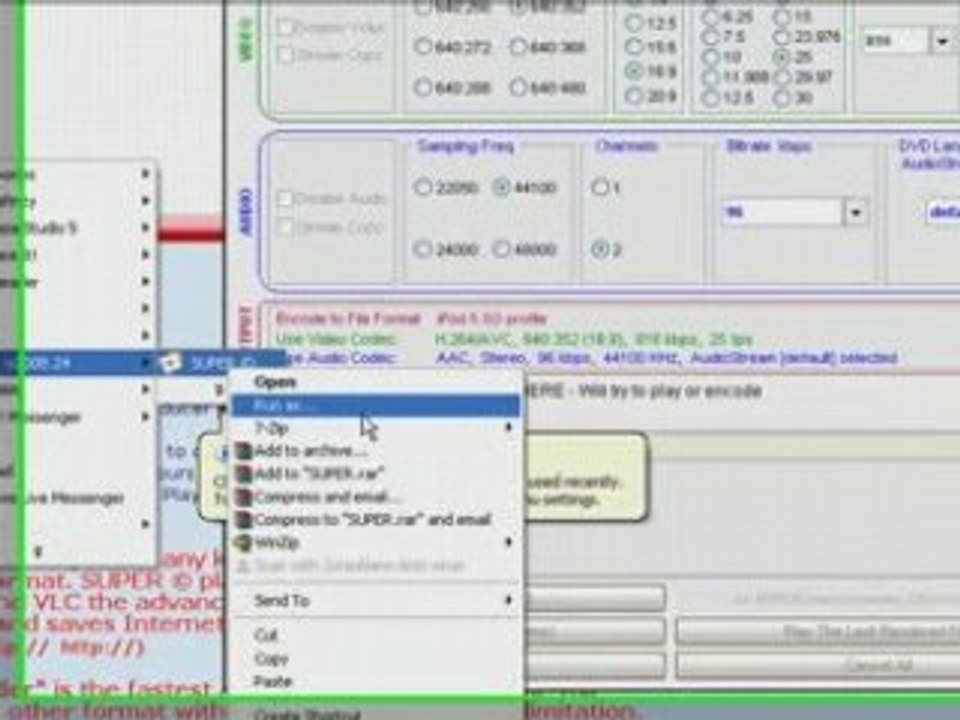960x720 pixels.
Task: Open the audio Bitrate kbps dropdown arrow
Action: (855, 212)
